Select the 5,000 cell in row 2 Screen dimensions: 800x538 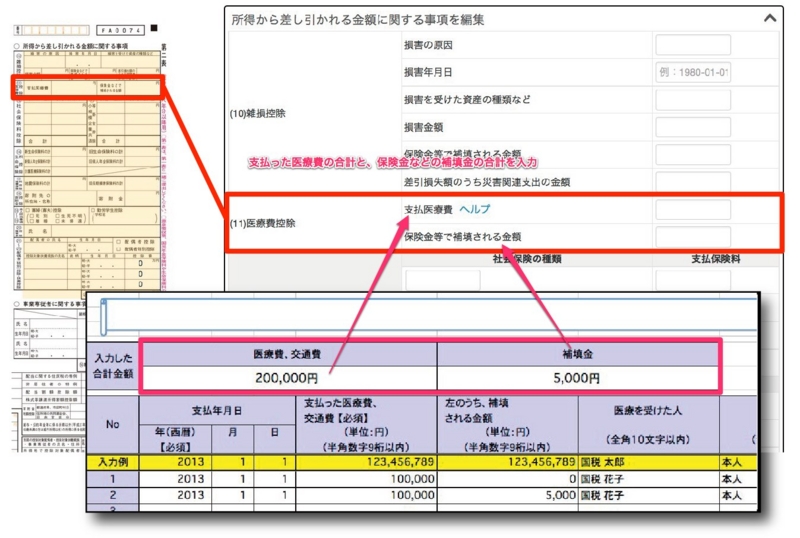click(x=508, y=495)
